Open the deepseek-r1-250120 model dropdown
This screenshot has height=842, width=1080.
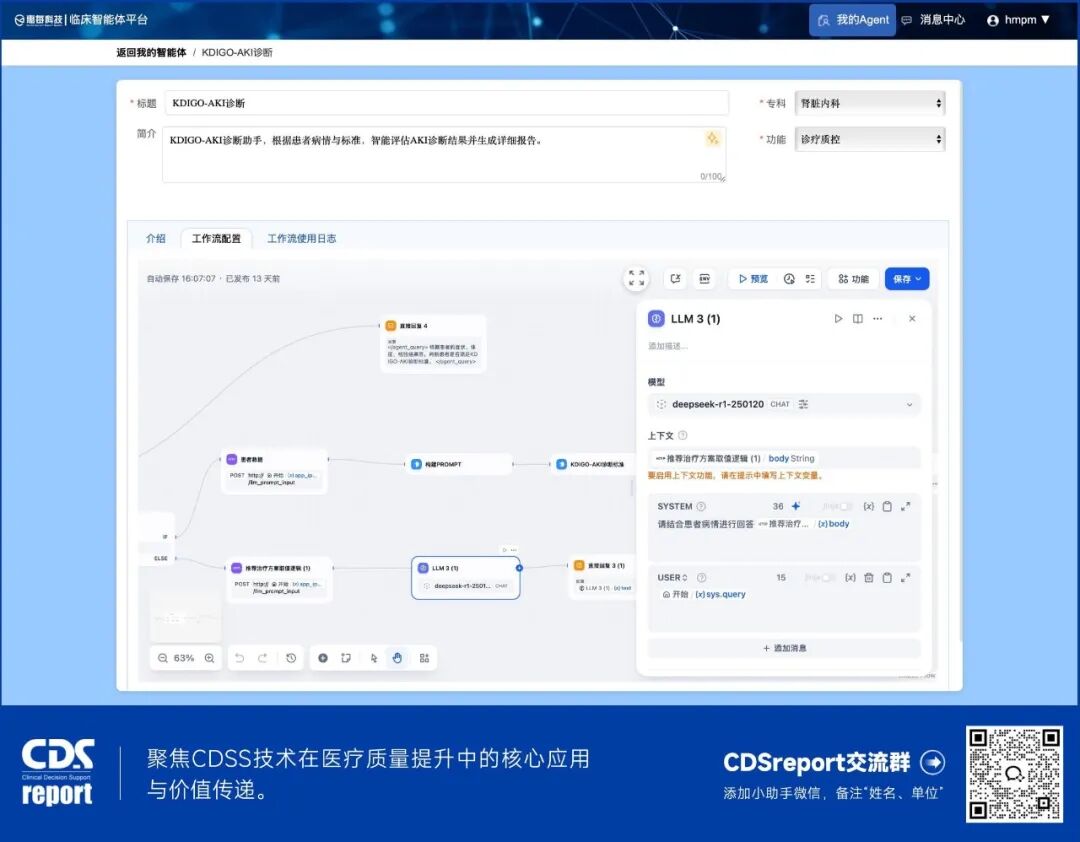(783, 404)
